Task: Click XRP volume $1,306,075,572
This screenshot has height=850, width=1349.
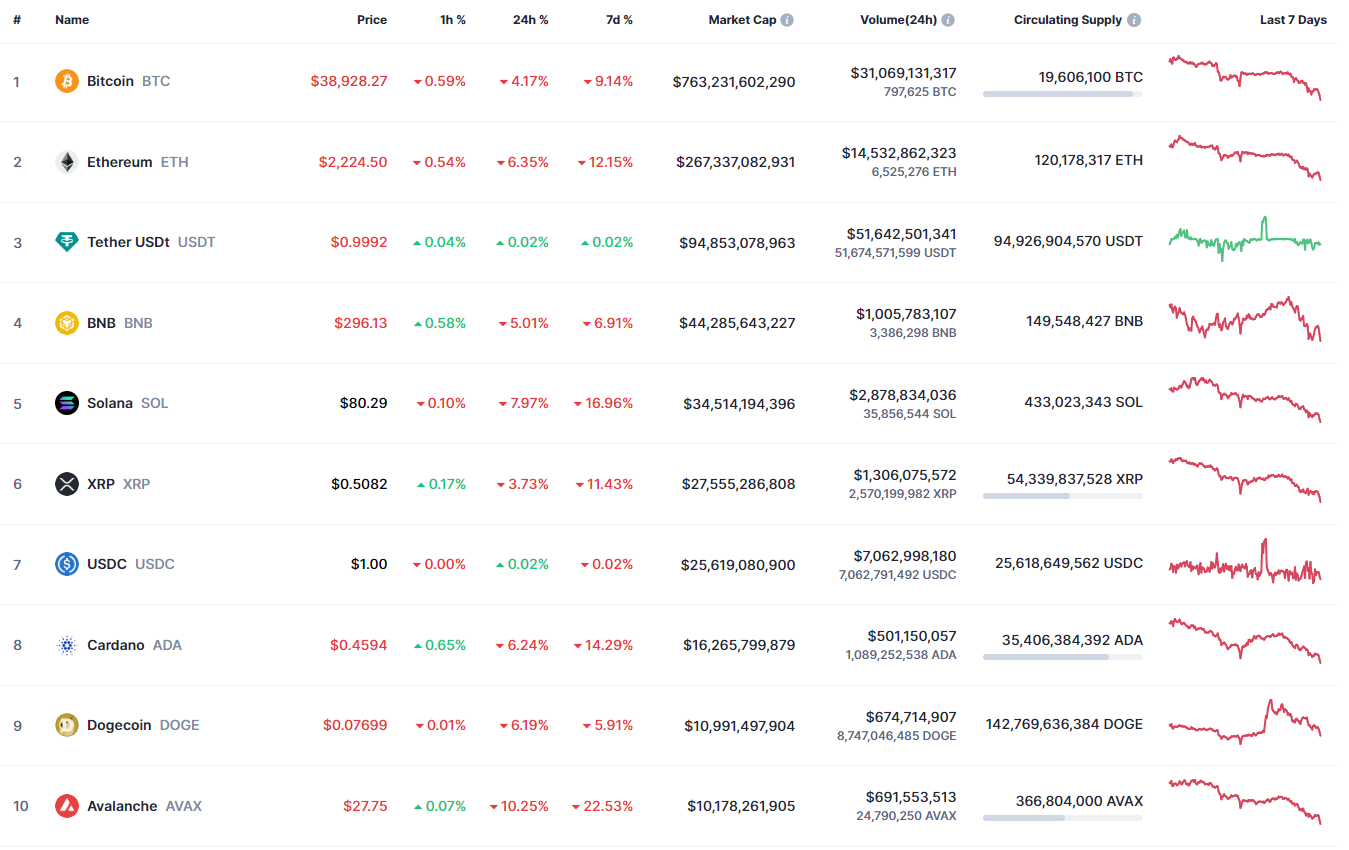Action: coord(905,475)
